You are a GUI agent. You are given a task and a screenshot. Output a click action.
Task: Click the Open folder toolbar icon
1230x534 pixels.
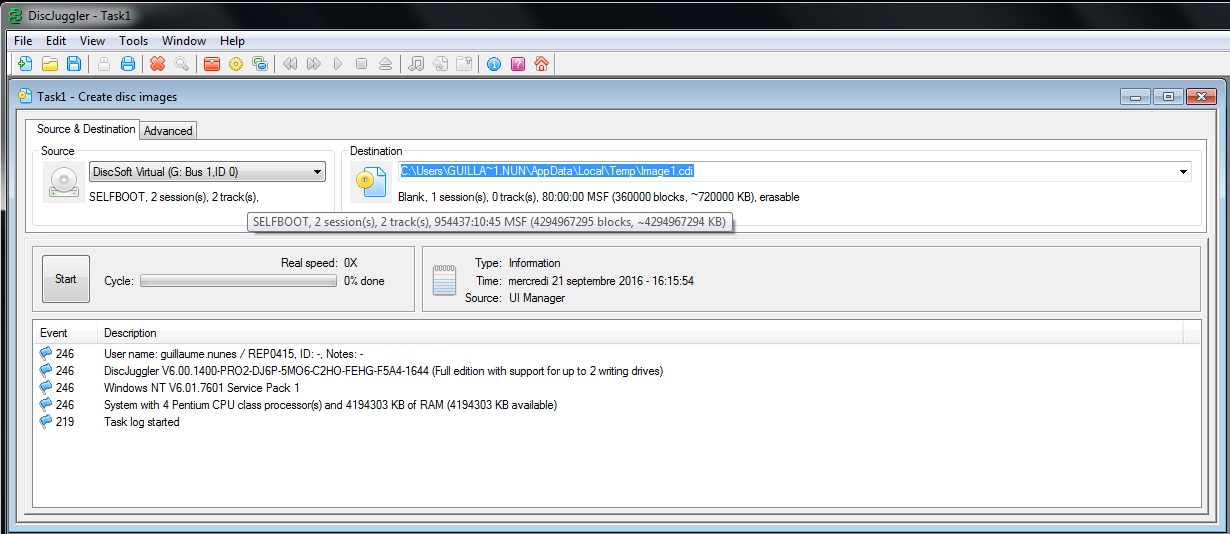[49, 64]
